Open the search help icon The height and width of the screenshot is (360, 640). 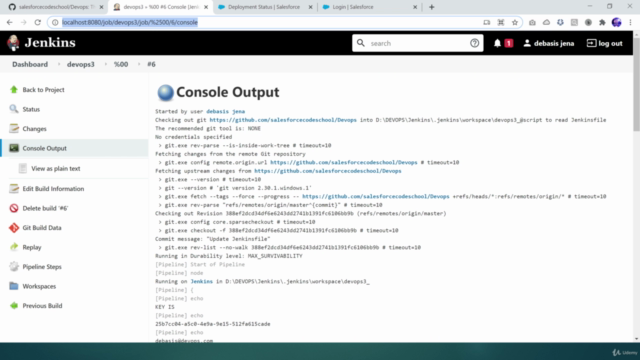coord(474,43)
